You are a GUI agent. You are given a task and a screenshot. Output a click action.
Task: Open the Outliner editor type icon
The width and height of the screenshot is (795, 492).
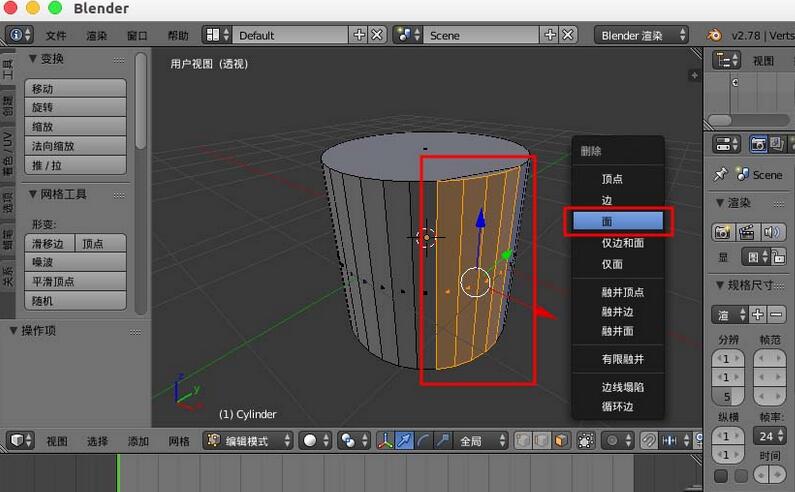point(726,61)
